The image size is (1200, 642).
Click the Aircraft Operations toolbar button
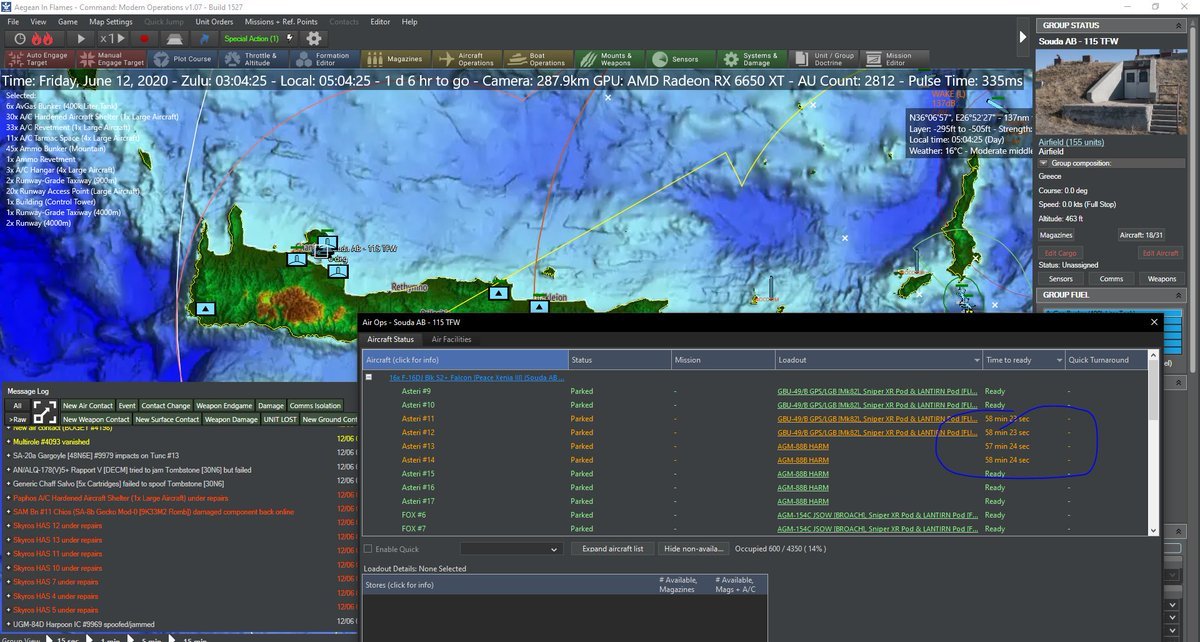click(x=468, y=59)
